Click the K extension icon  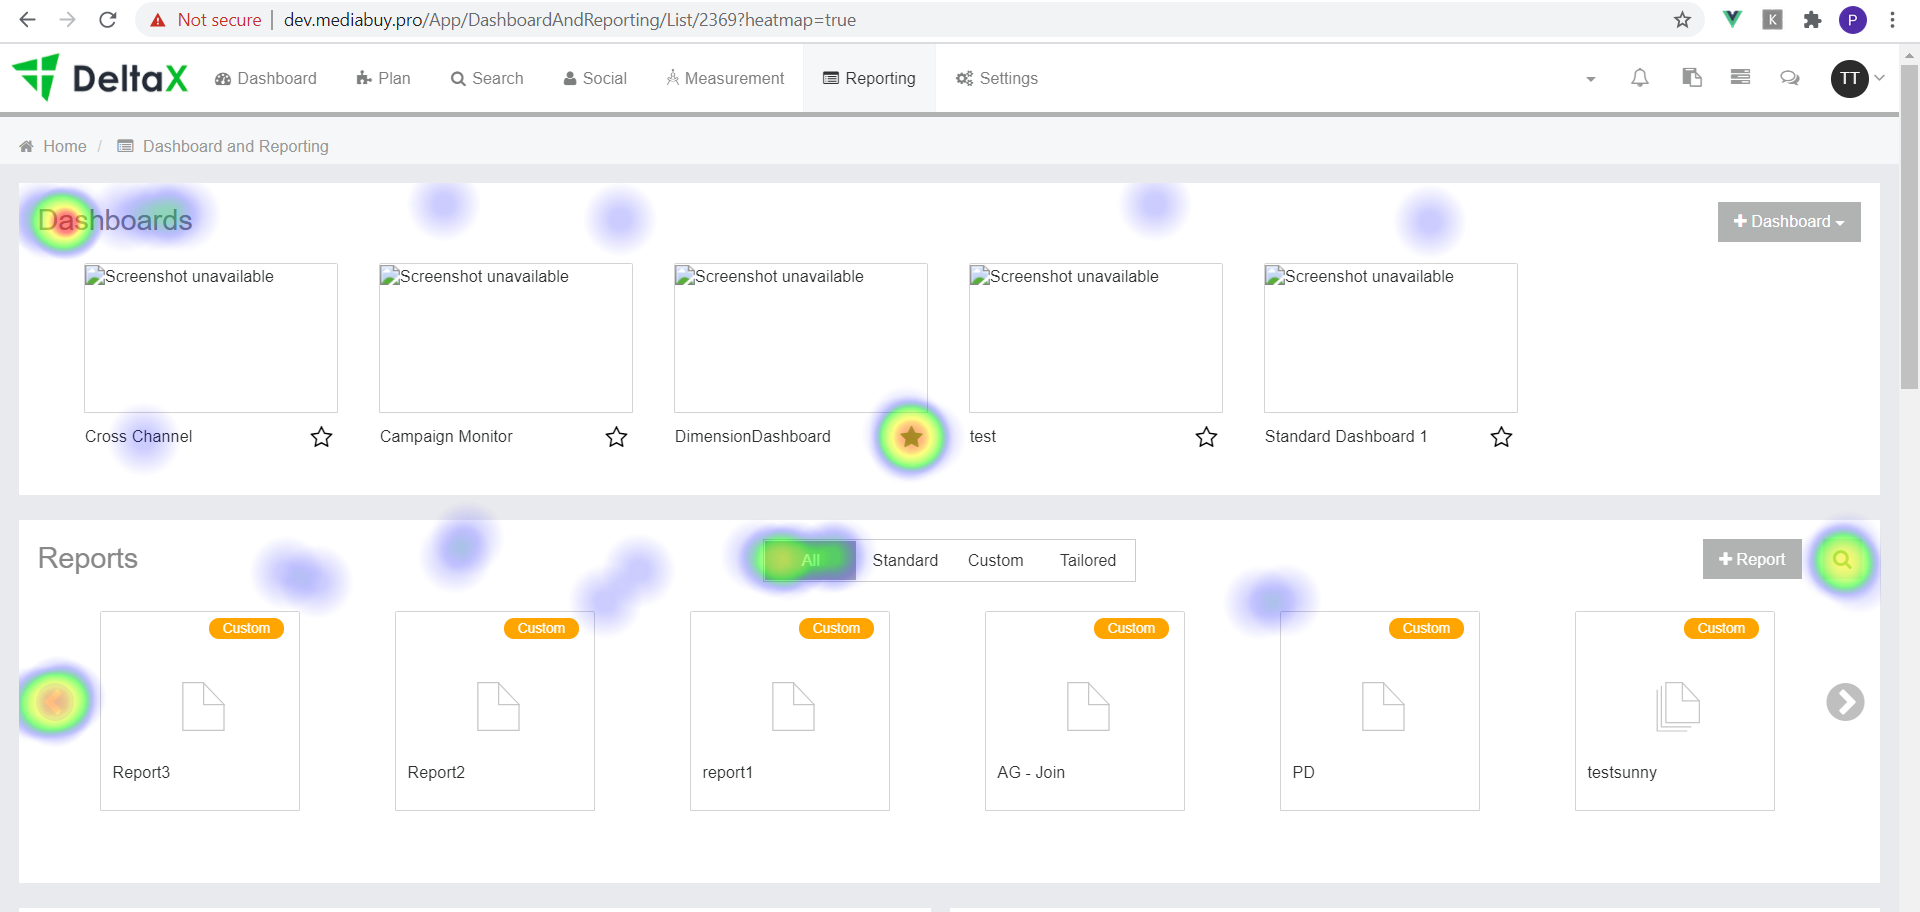tap(1772, 19)
